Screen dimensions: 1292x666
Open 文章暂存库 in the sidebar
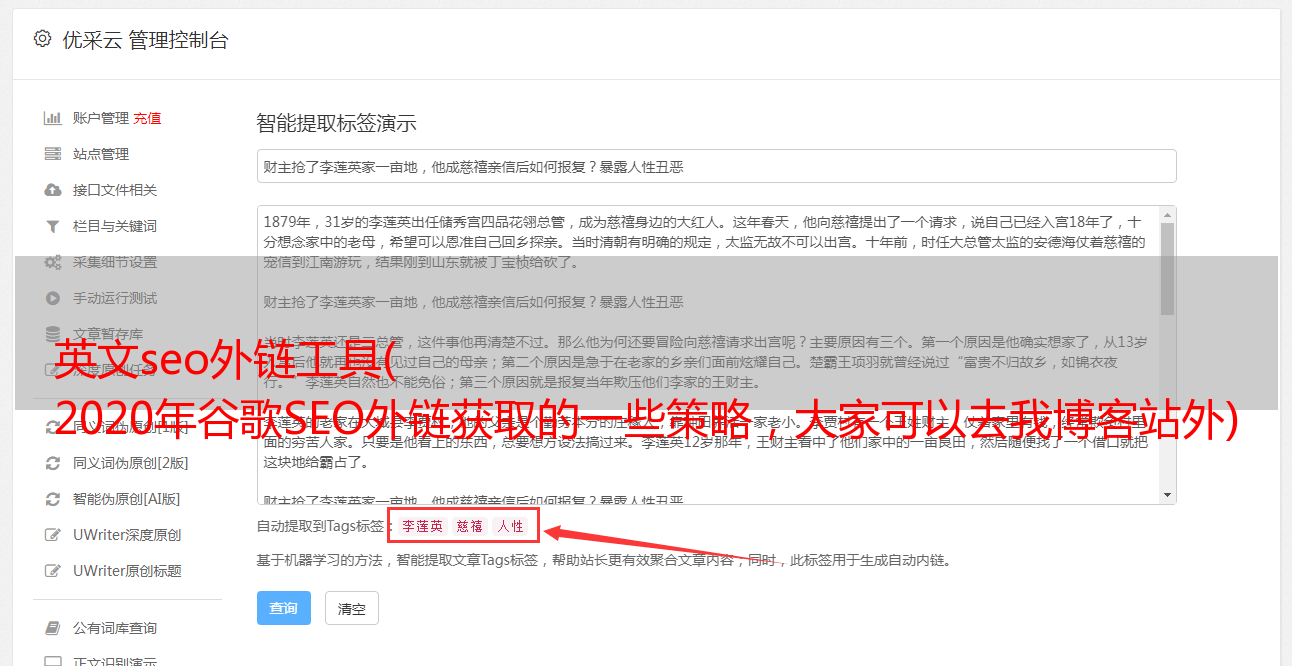108,334
